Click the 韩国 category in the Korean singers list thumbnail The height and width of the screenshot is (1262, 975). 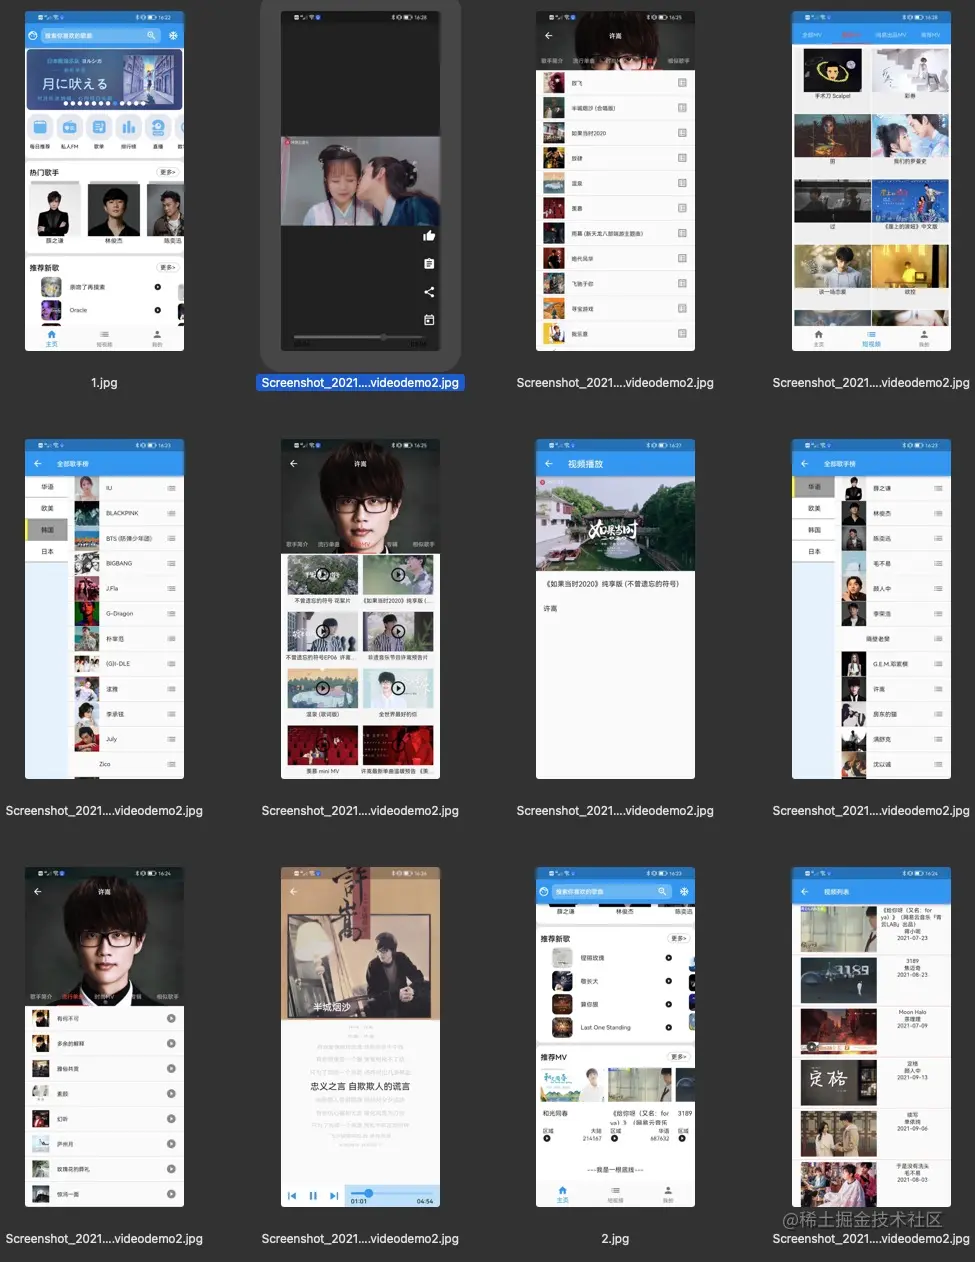[47, 530]
